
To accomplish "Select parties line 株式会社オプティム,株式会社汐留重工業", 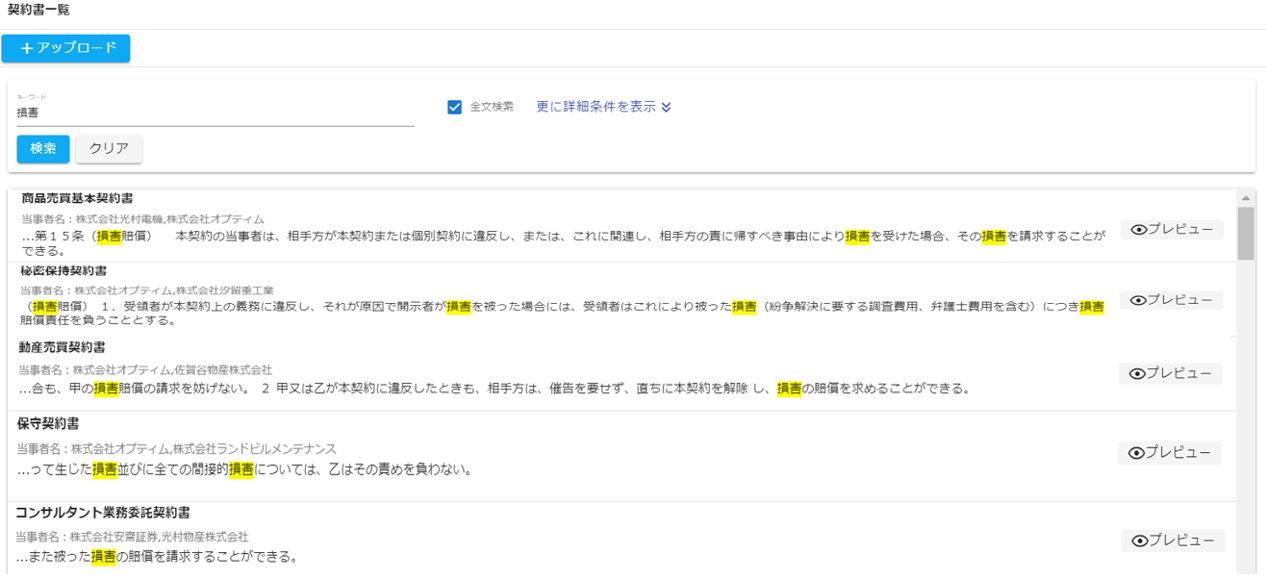I will tap(146, 290).
